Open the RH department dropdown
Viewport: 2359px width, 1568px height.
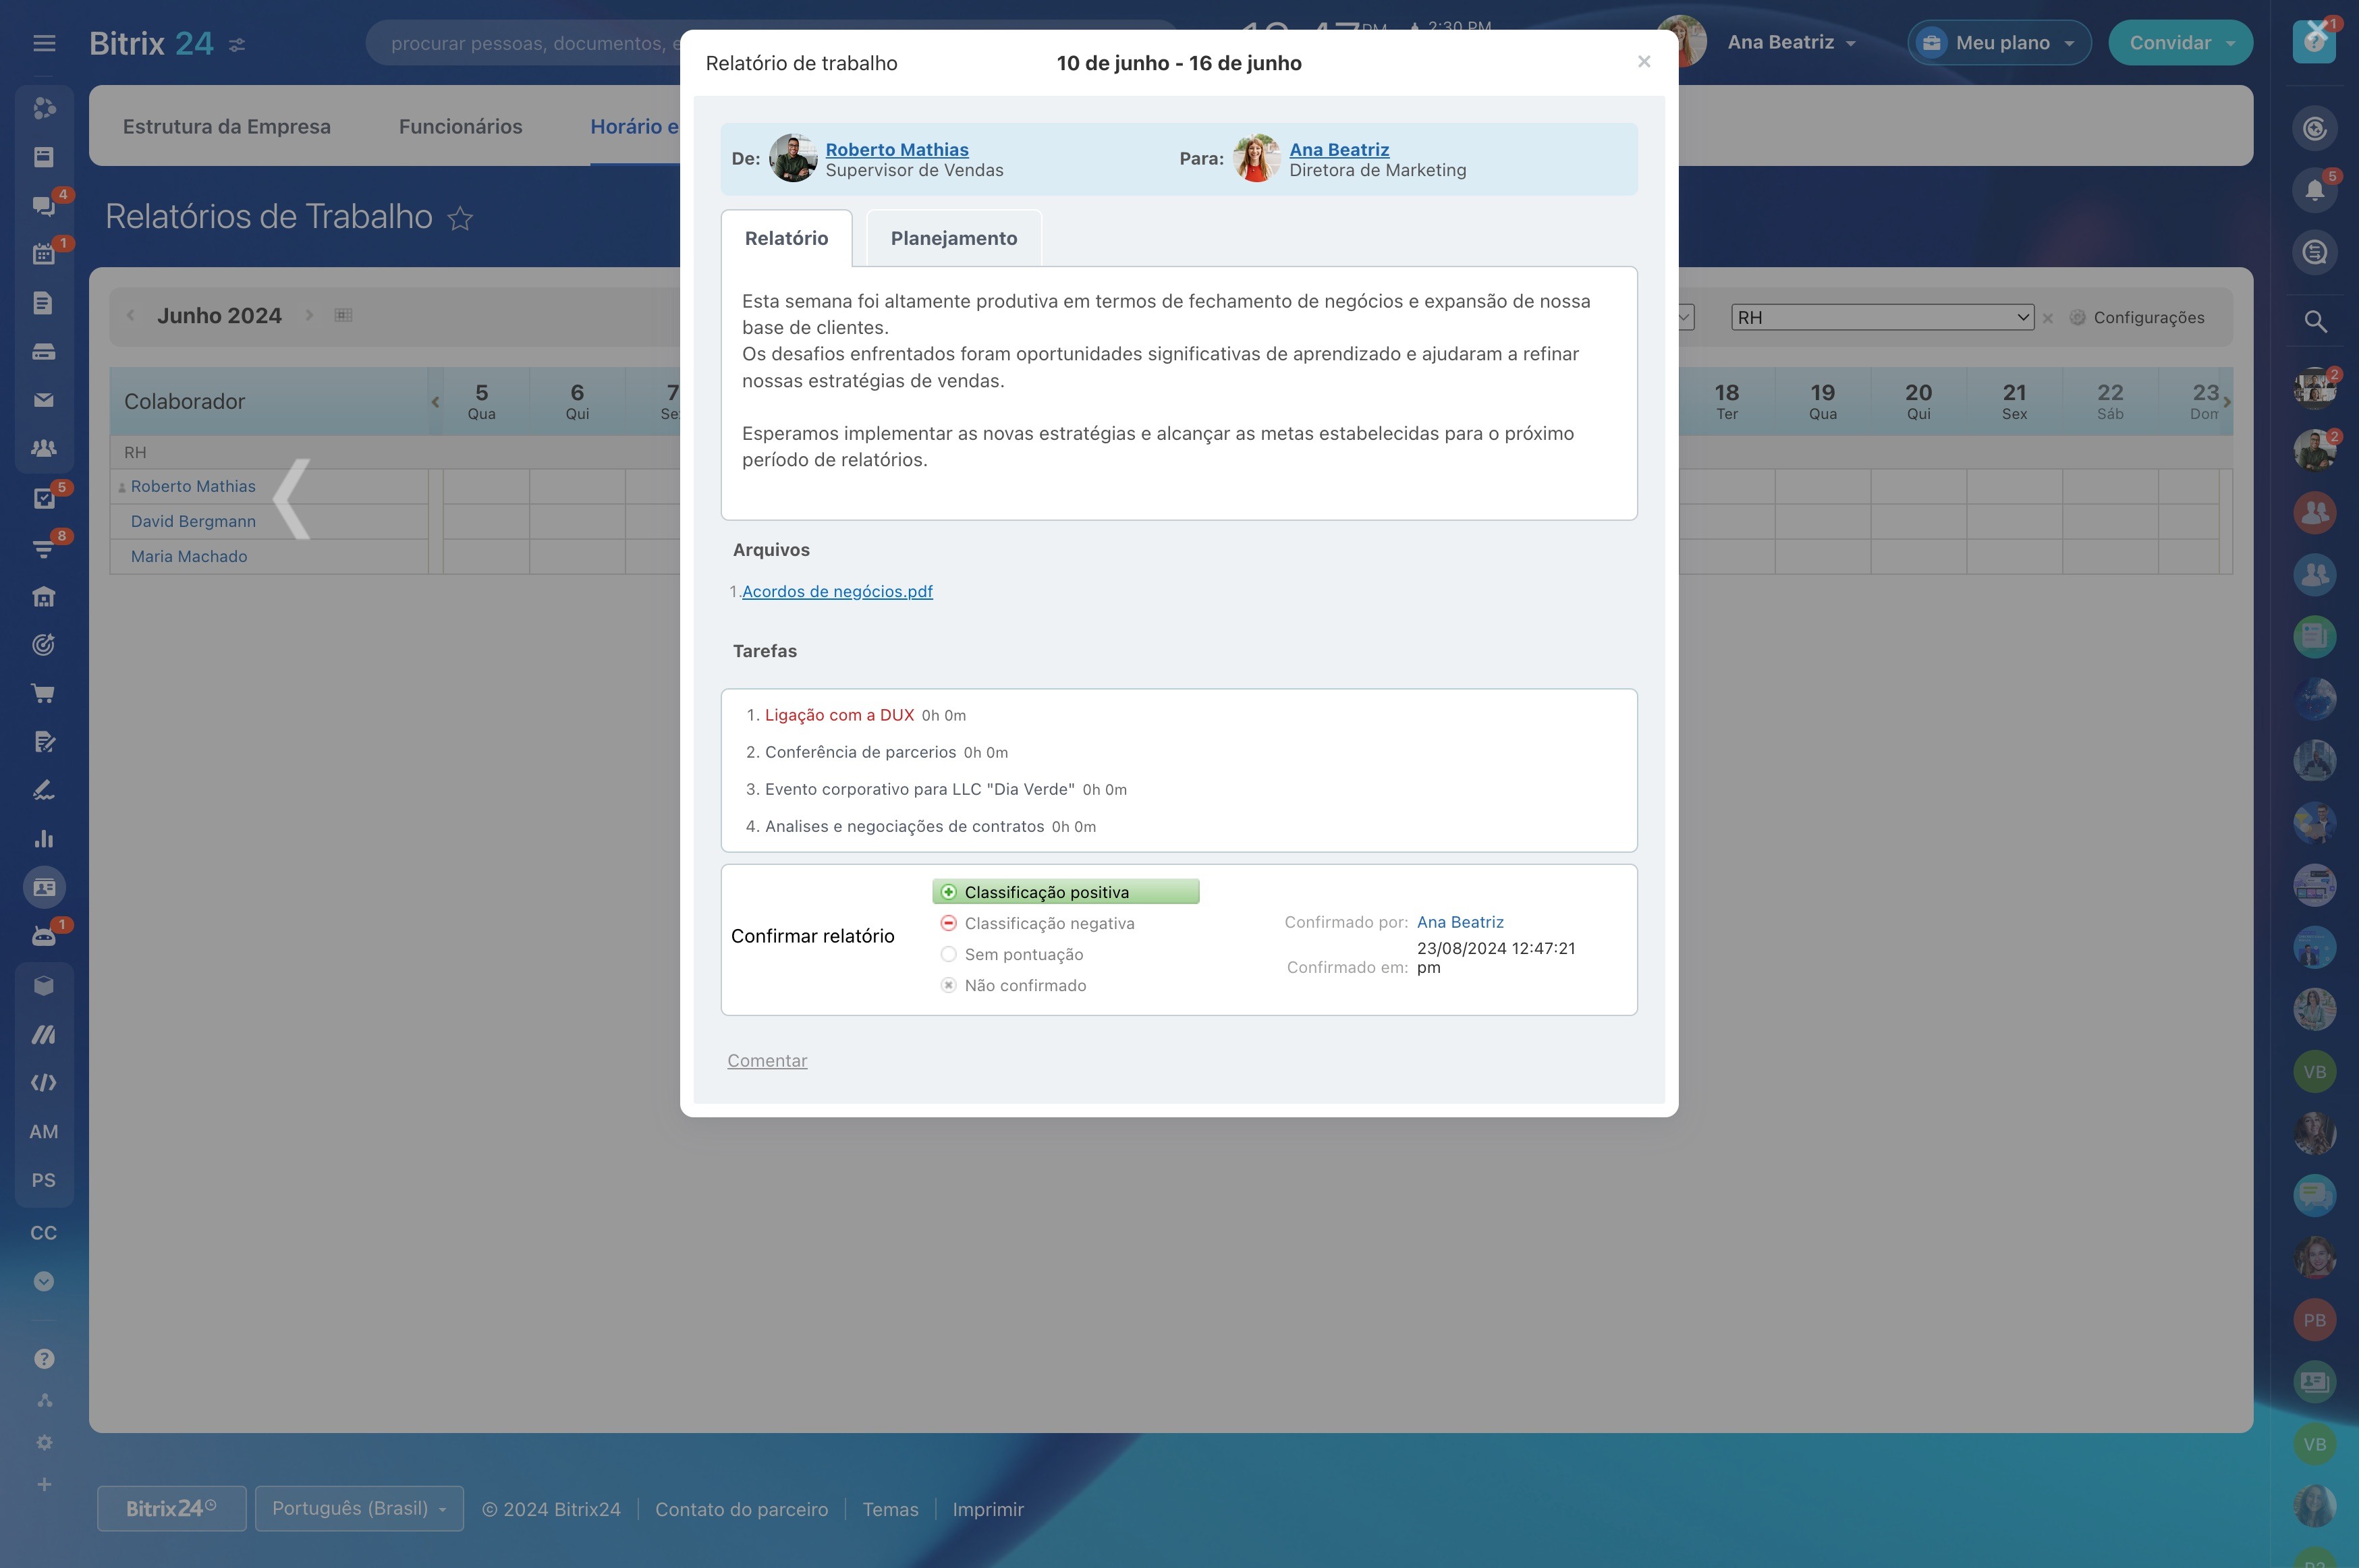(x=1882, y=317)
